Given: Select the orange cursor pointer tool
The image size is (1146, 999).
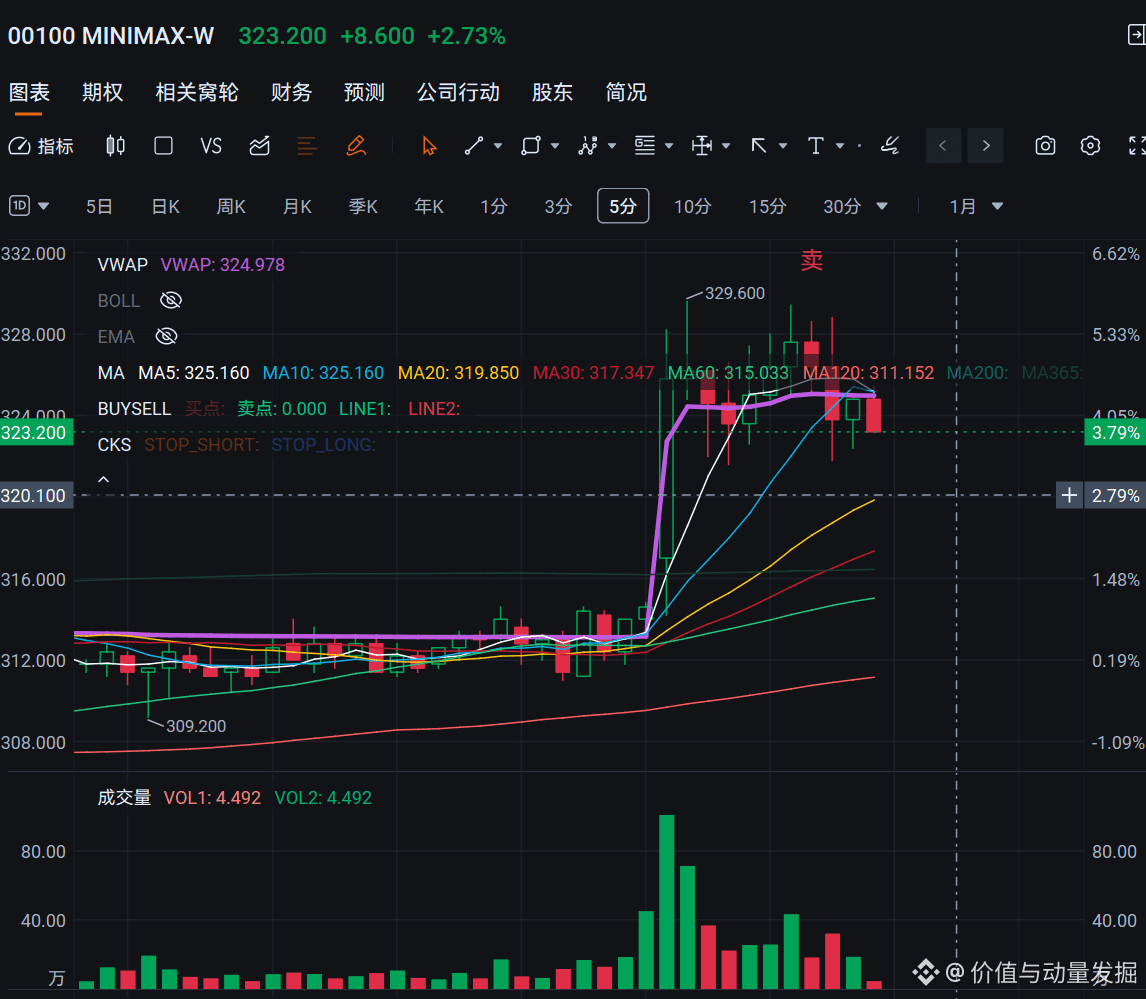Looking at the screenshot, I should (429, 146).
